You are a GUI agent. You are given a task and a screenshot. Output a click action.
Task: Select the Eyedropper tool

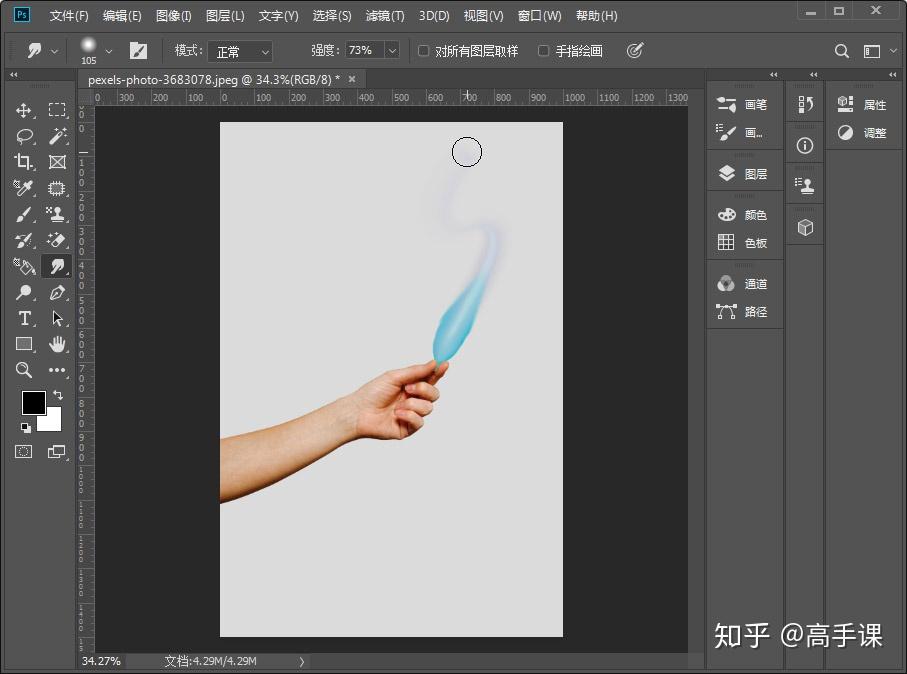24,188
